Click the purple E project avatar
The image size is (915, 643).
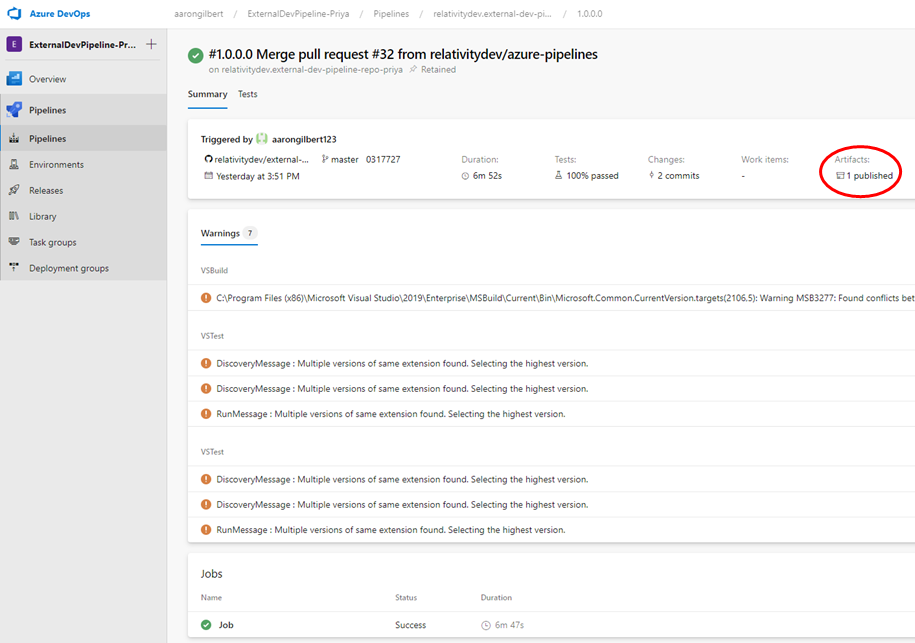14,44
